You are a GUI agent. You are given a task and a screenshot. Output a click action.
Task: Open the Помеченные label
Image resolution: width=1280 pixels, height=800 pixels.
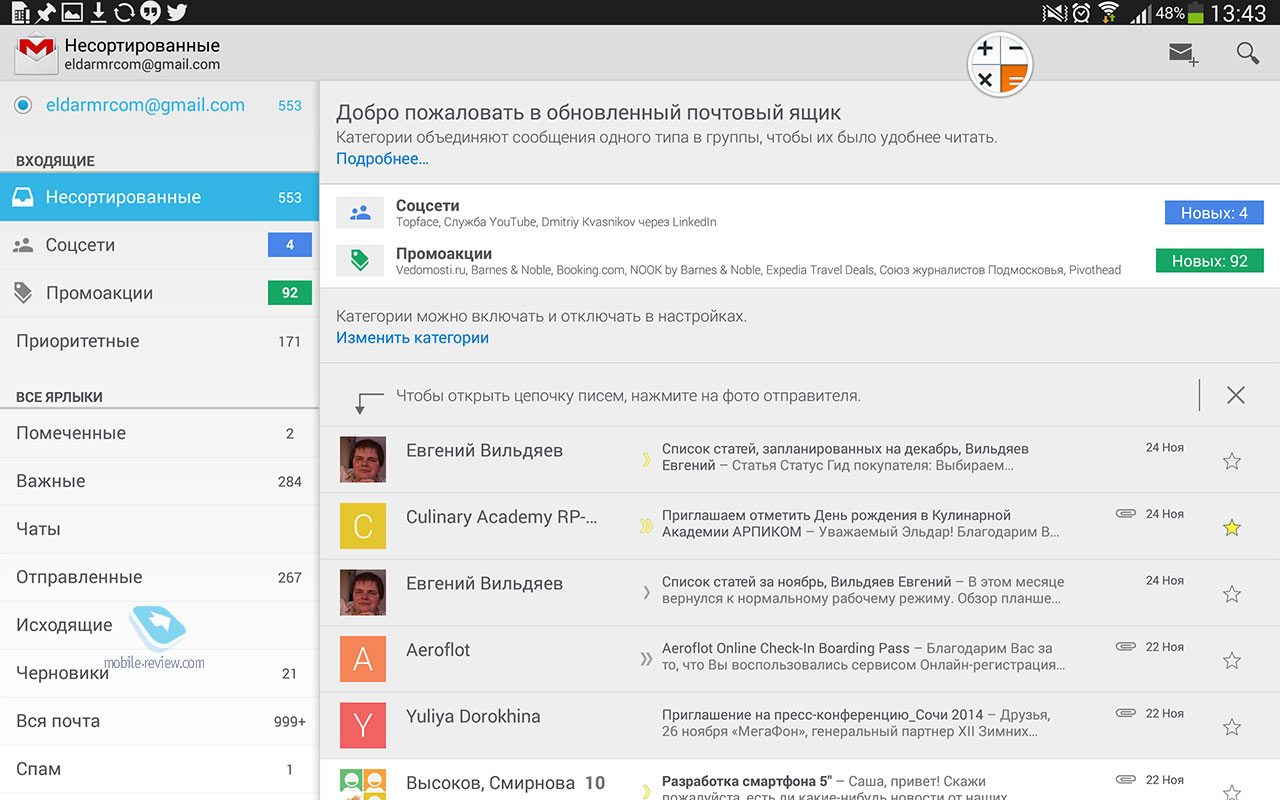pyautogui.click(x=159, y=433)
